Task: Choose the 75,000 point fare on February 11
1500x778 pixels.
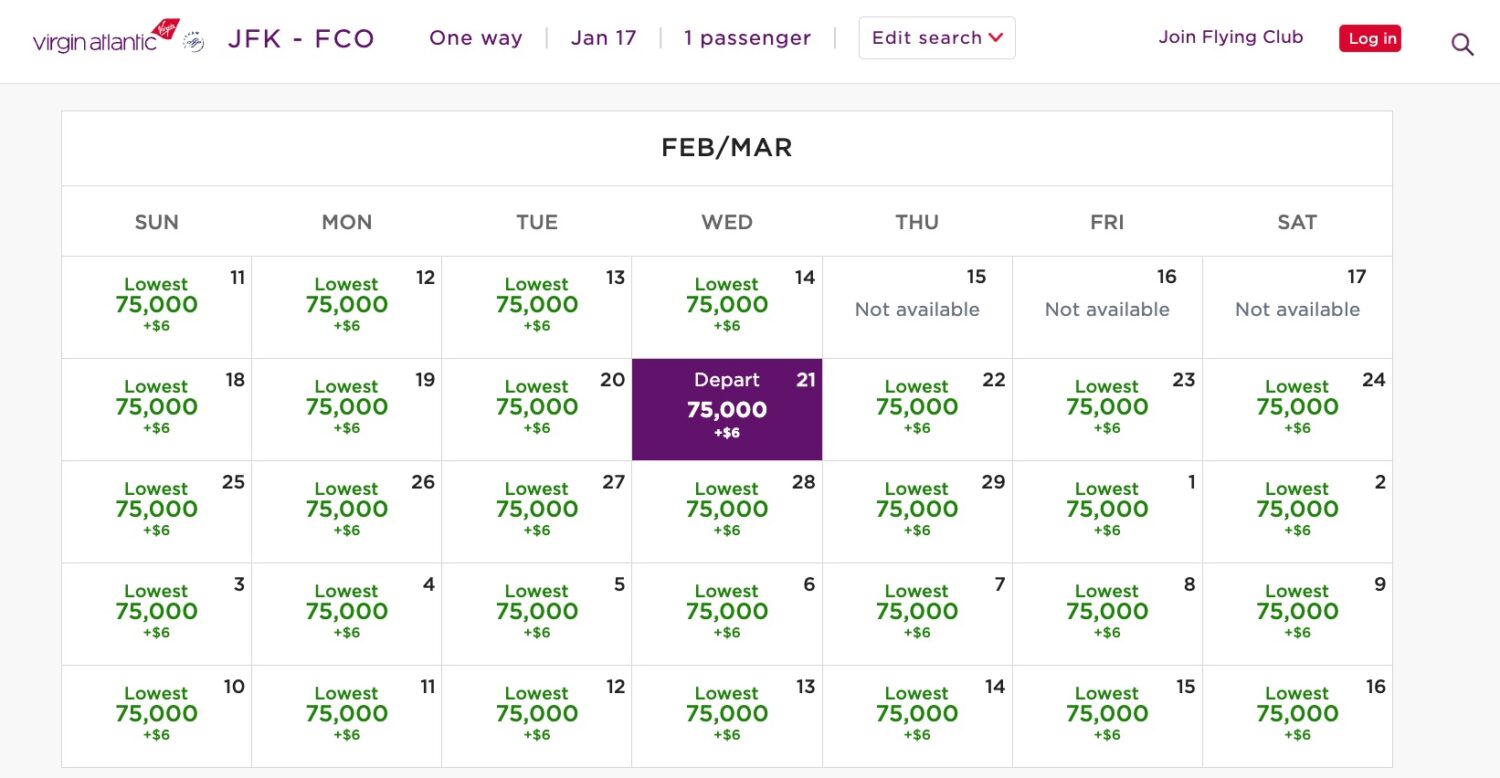Action: [156, 307]
